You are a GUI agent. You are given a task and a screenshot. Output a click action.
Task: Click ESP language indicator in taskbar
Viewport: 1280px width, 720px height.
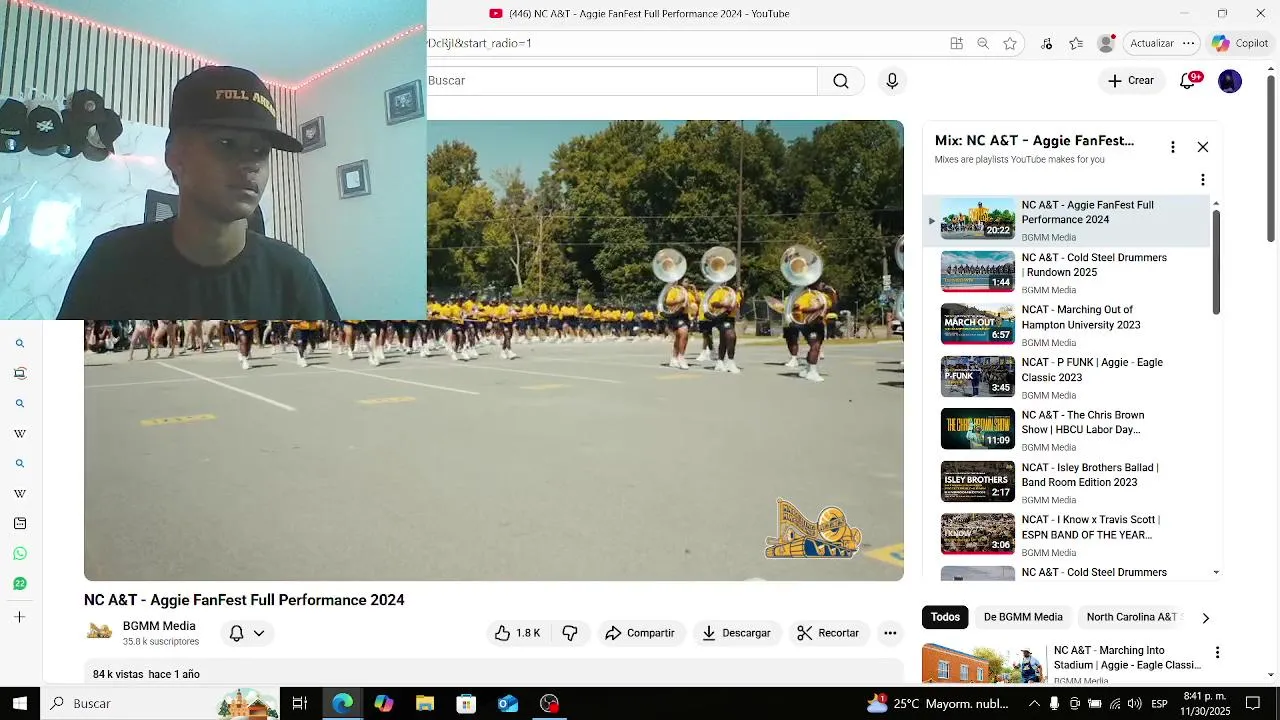1159,704
